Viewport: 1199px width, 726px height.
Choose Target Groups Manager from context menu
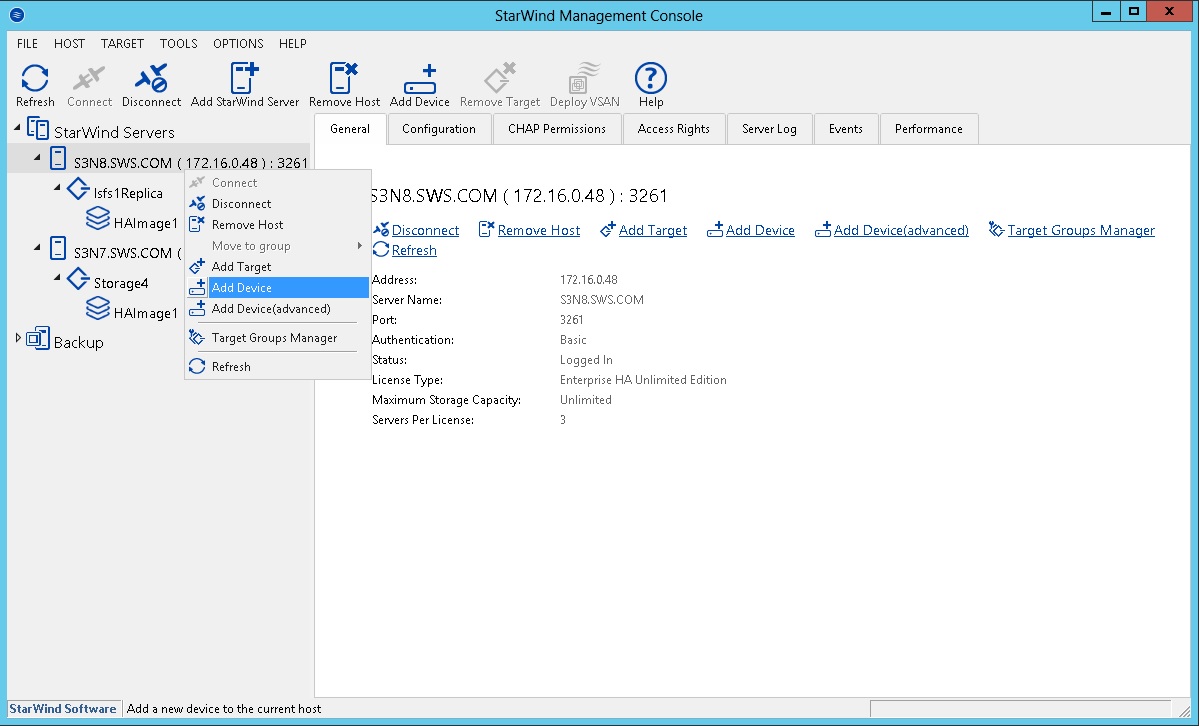click(278, 337)
